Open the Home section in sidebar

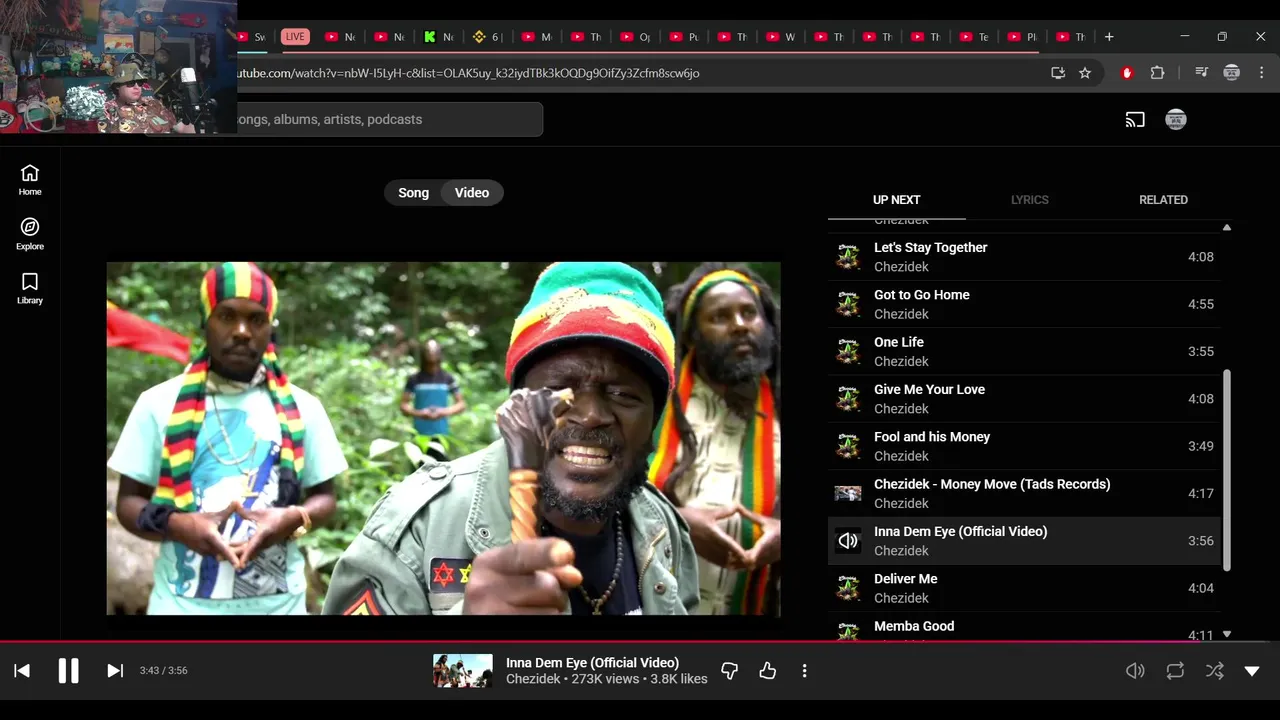click(x=30, y=180)
